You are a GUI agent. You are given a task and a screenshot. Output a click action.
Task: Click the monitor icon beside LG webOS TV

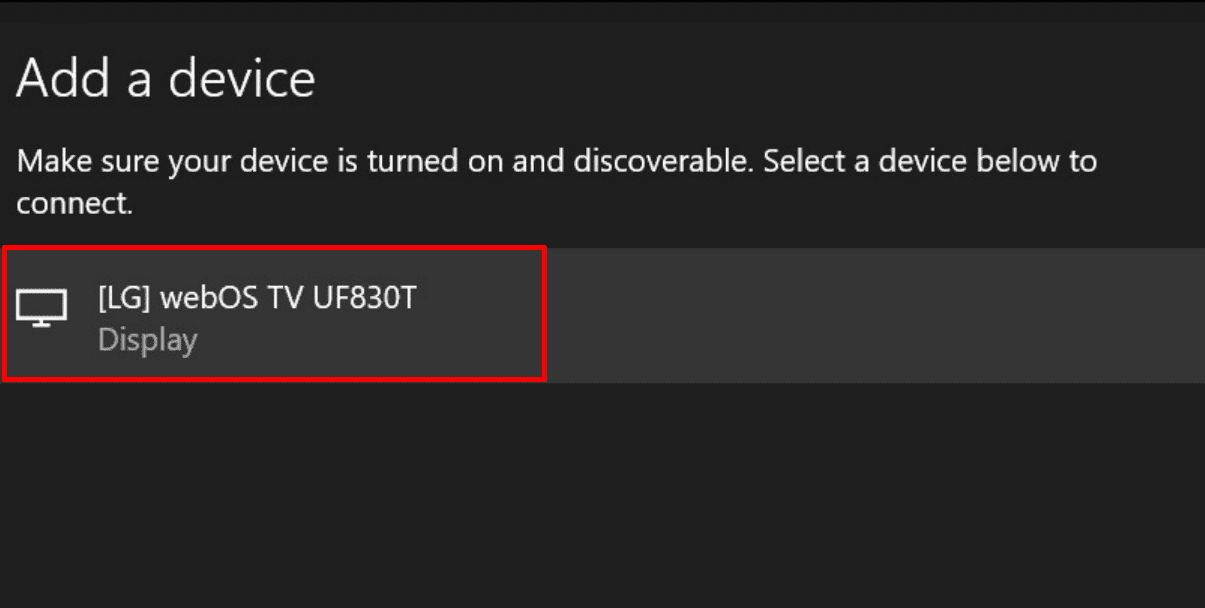[x=42, y=308]
